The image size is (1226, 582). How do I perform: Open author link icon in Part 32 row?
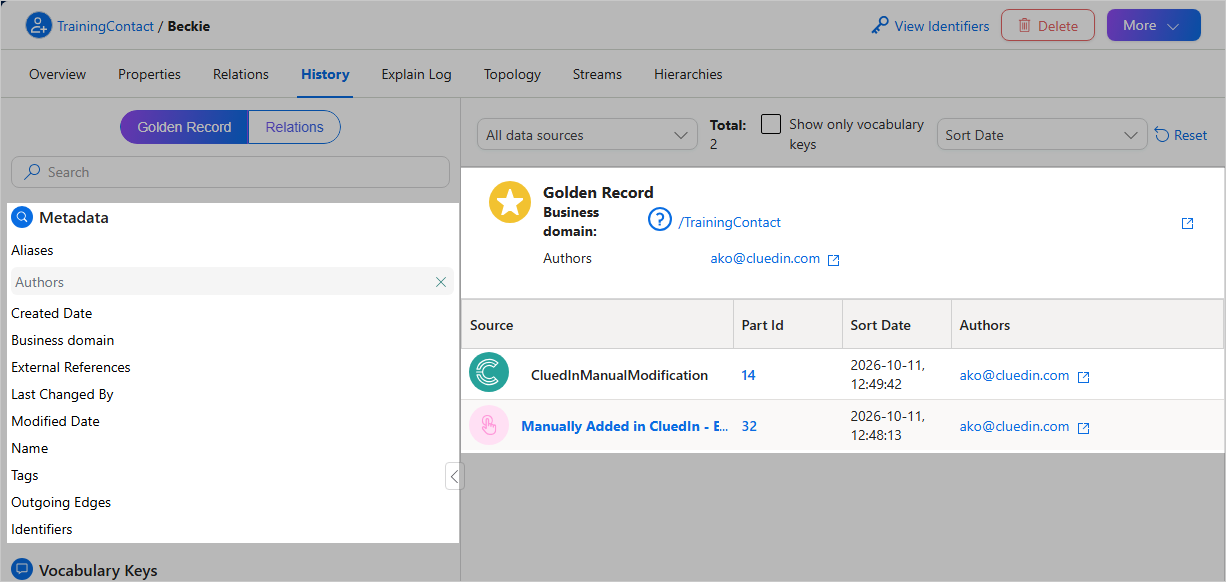tap(1083, 428)
